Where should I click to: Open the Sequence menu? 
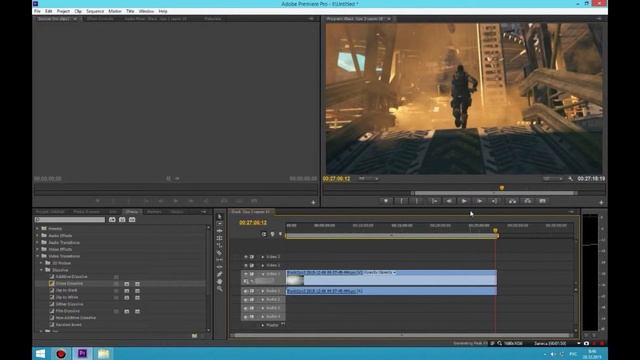(x=95, y=11)
